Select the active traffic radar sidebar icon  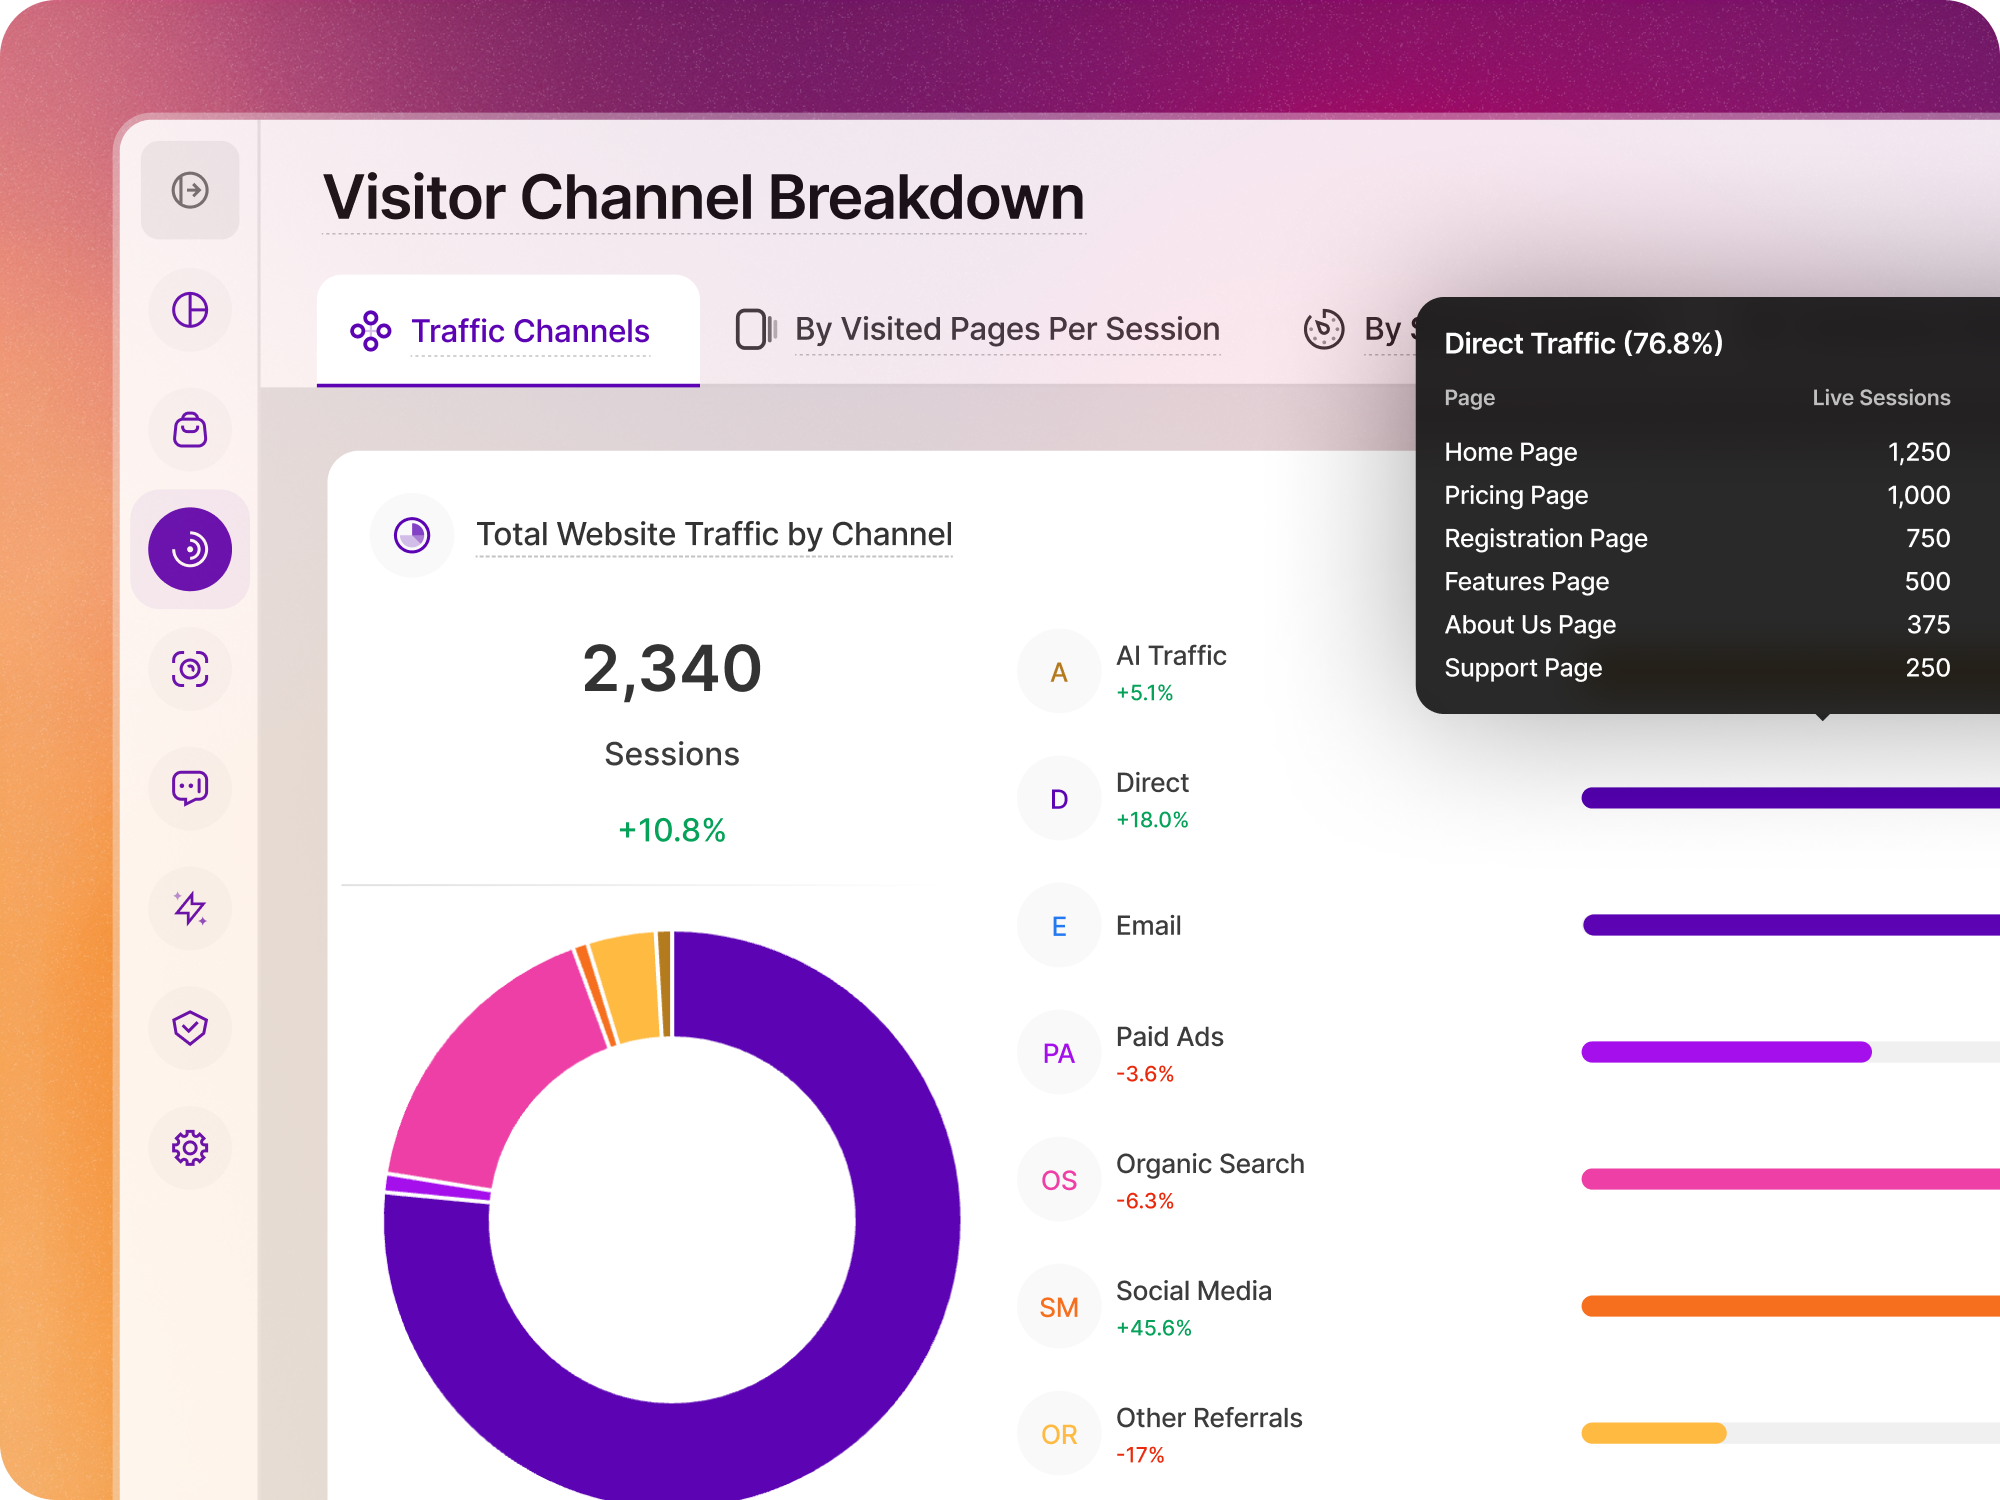190,549
